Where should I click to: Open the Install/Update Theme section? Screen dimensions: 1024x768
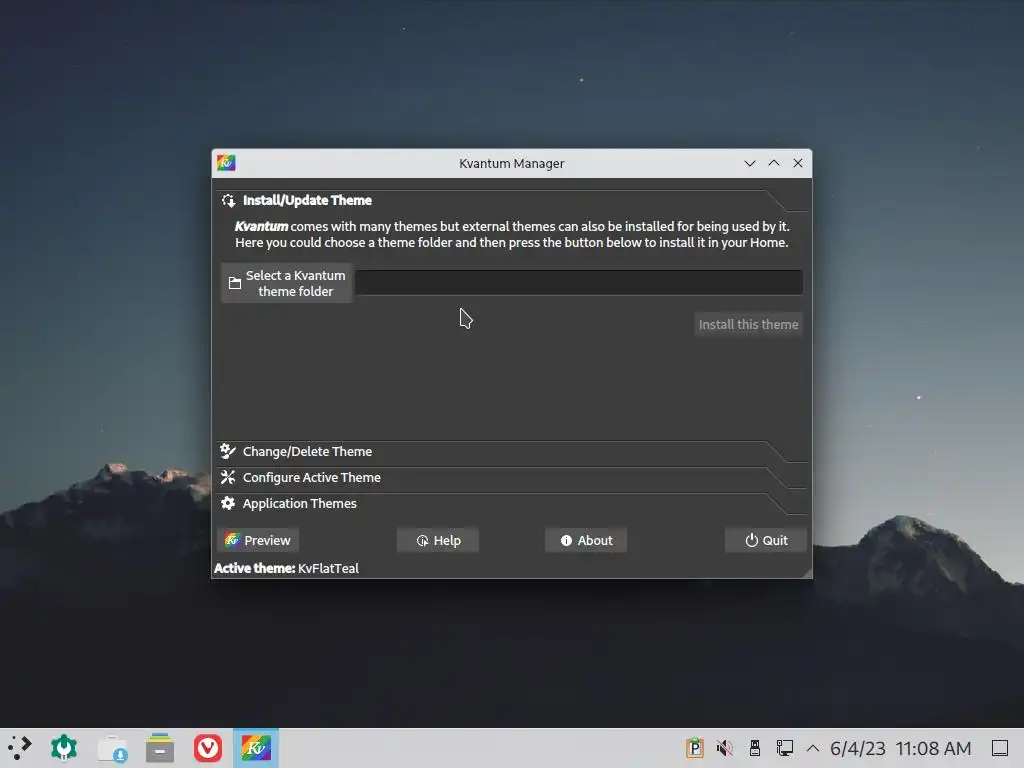point(511,200)
